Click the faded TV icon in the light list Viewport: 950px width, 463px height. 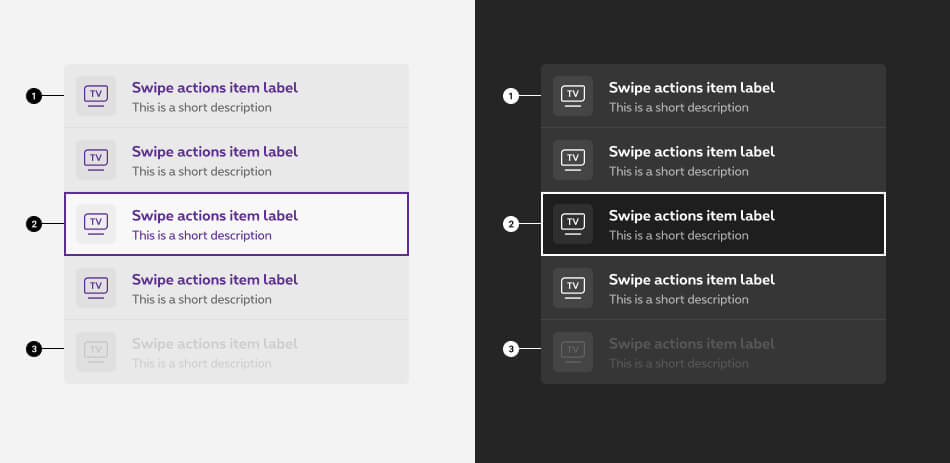(x=96, y=352)
